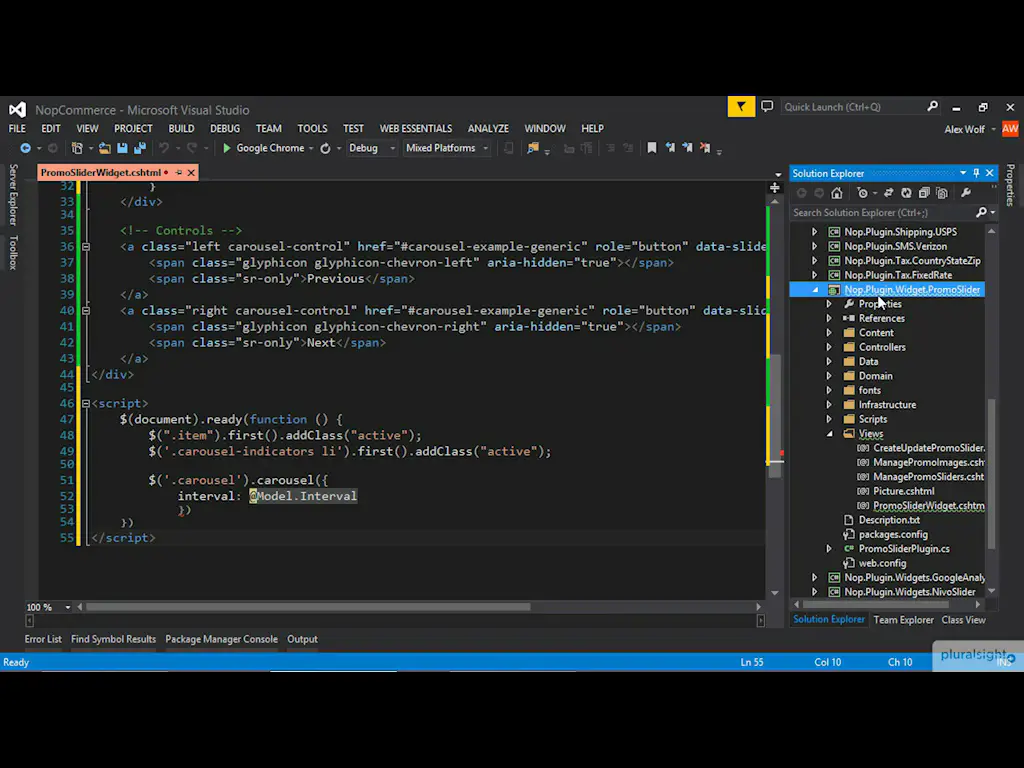Click the Solution Explorer Refresh icon
Viewport: 1024px width, 768px height.
(906, 193)
